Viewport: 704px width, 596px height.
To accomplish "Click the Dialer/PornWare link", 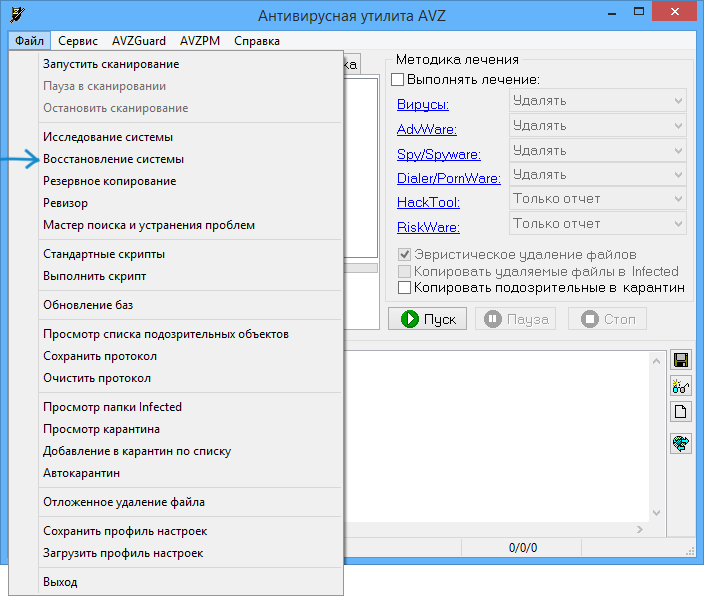I will click(448, 178).
